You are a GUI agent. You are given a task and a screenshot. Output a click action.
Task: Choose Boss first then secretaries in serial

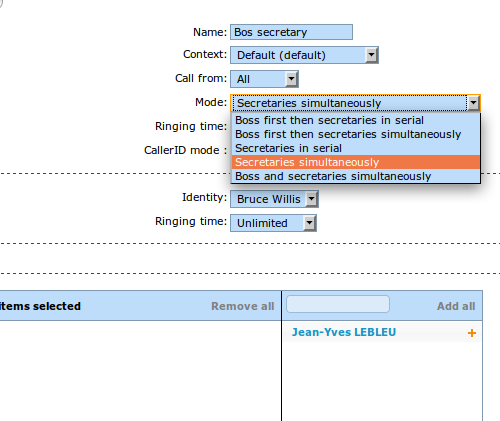pos(356,120)
